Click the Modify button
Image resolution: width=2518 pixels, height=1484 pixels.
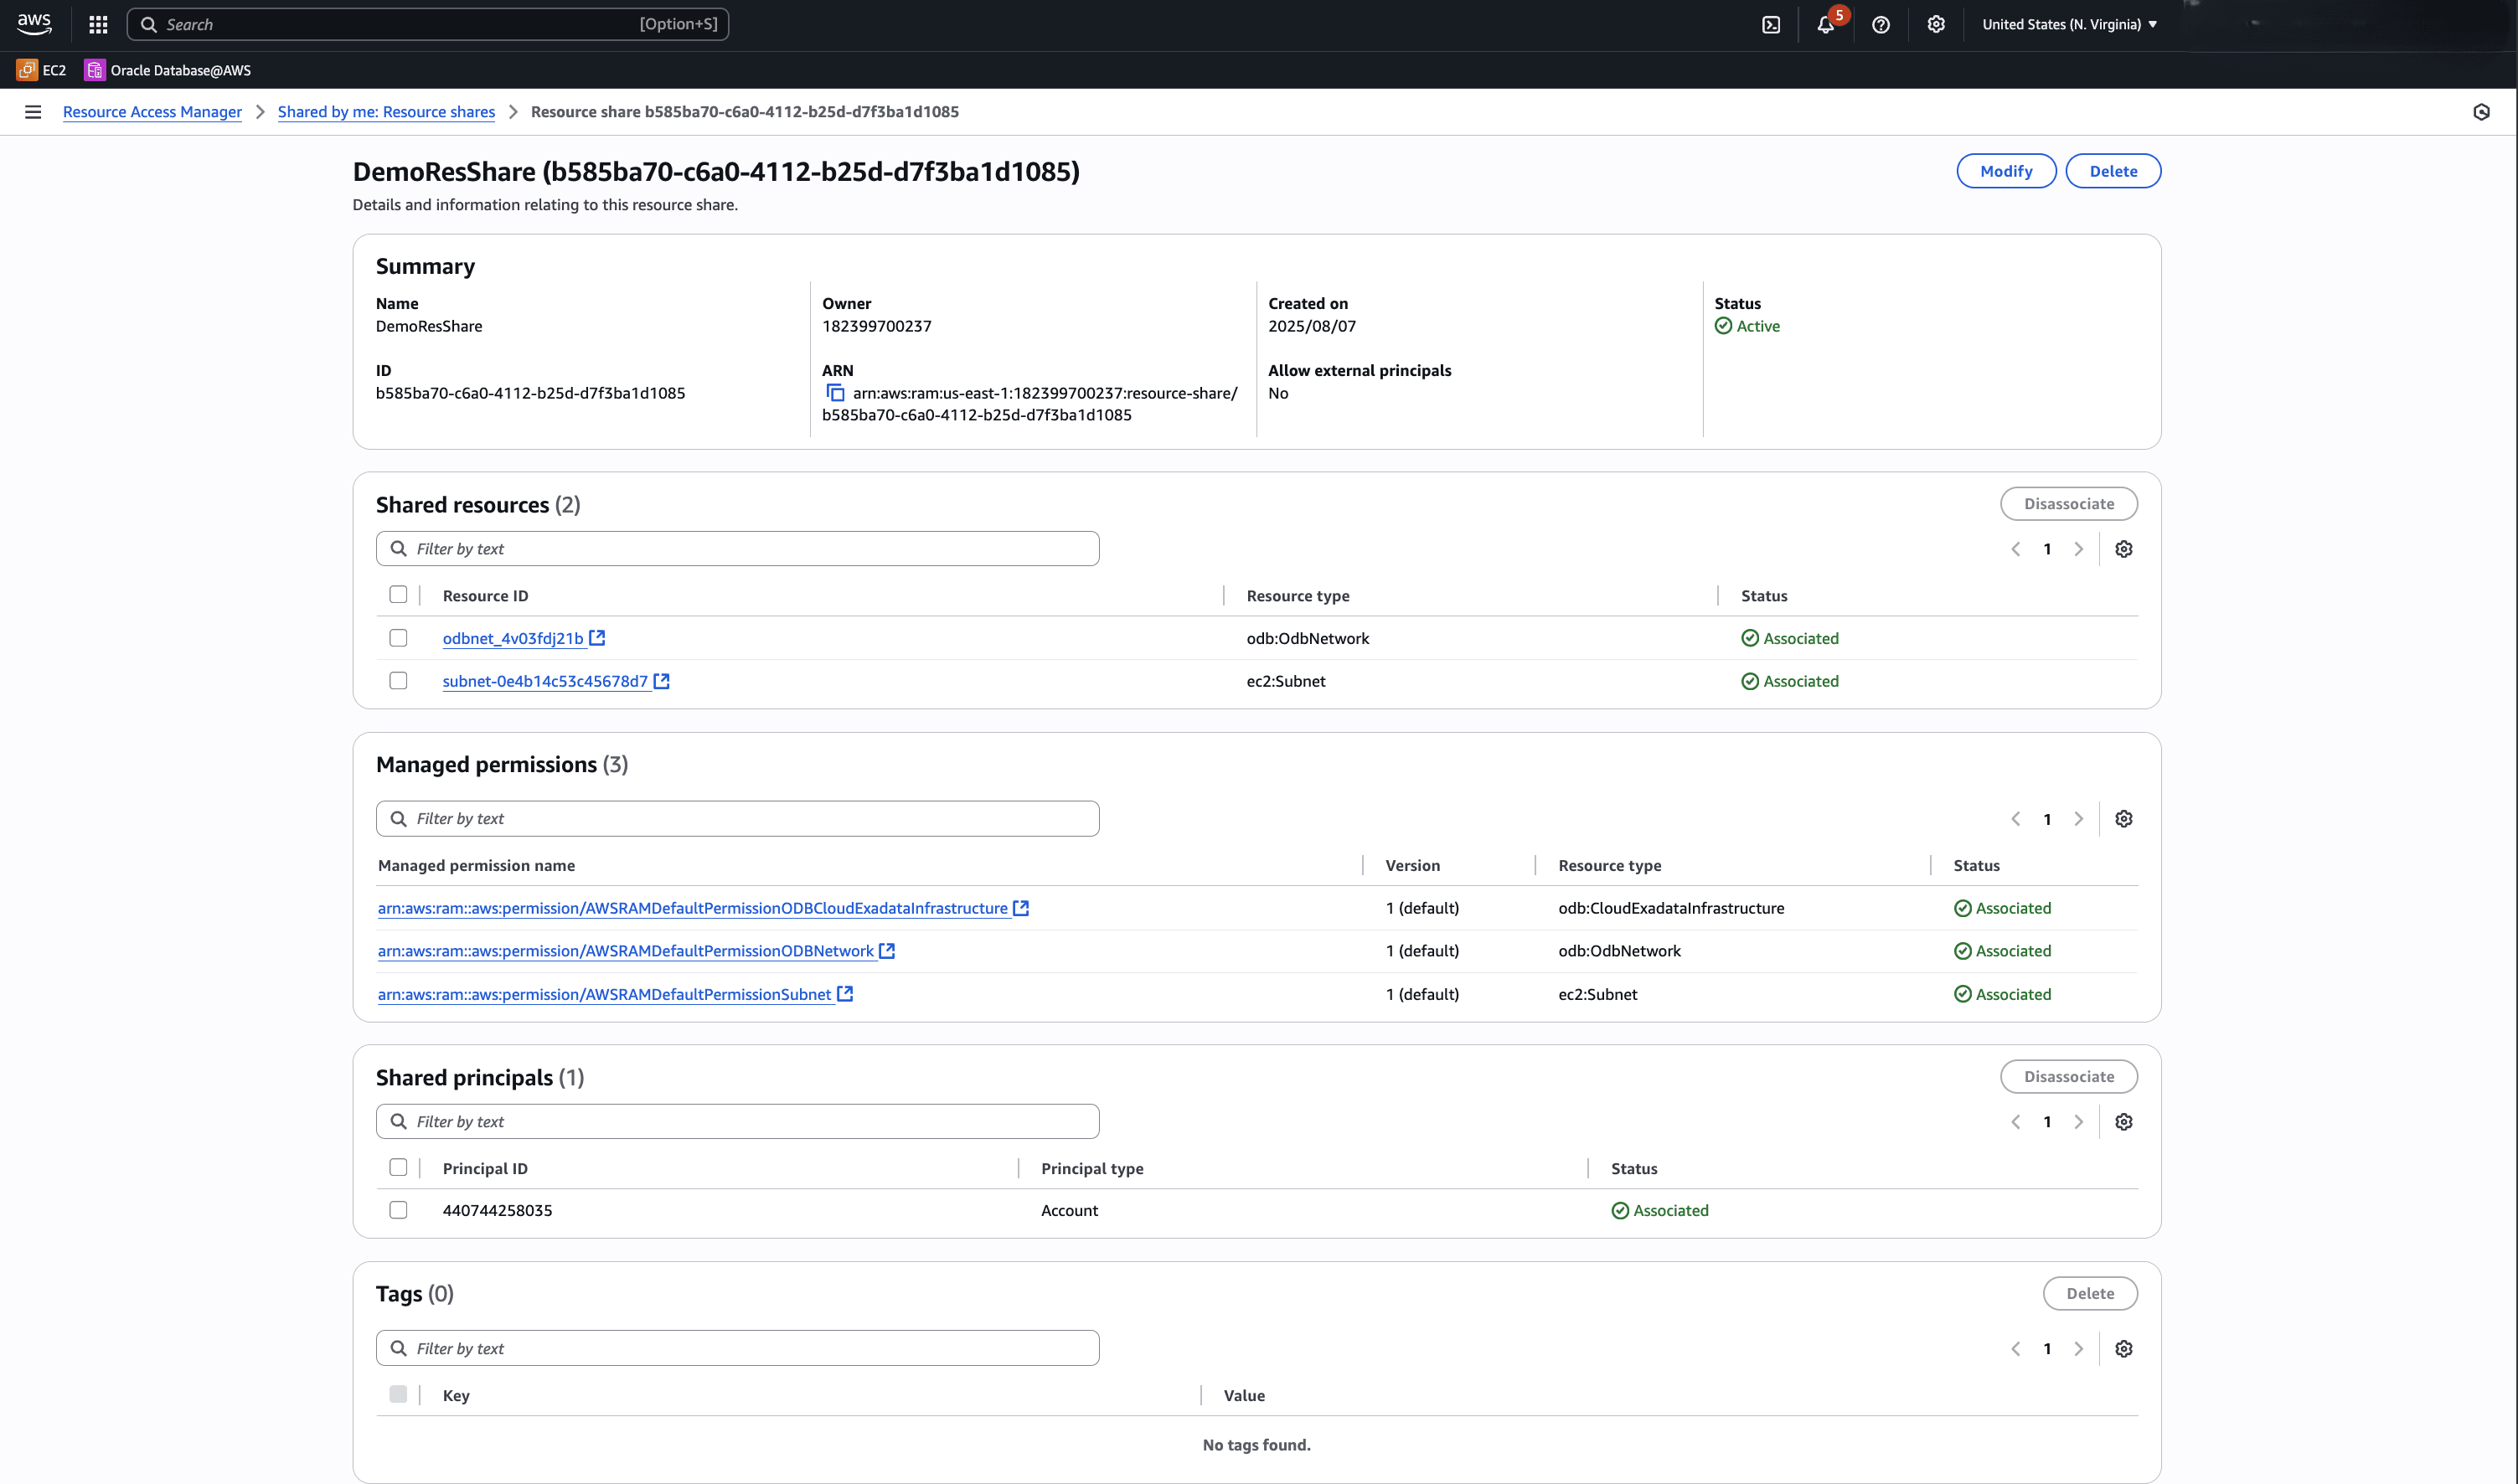pos(2005,171)
